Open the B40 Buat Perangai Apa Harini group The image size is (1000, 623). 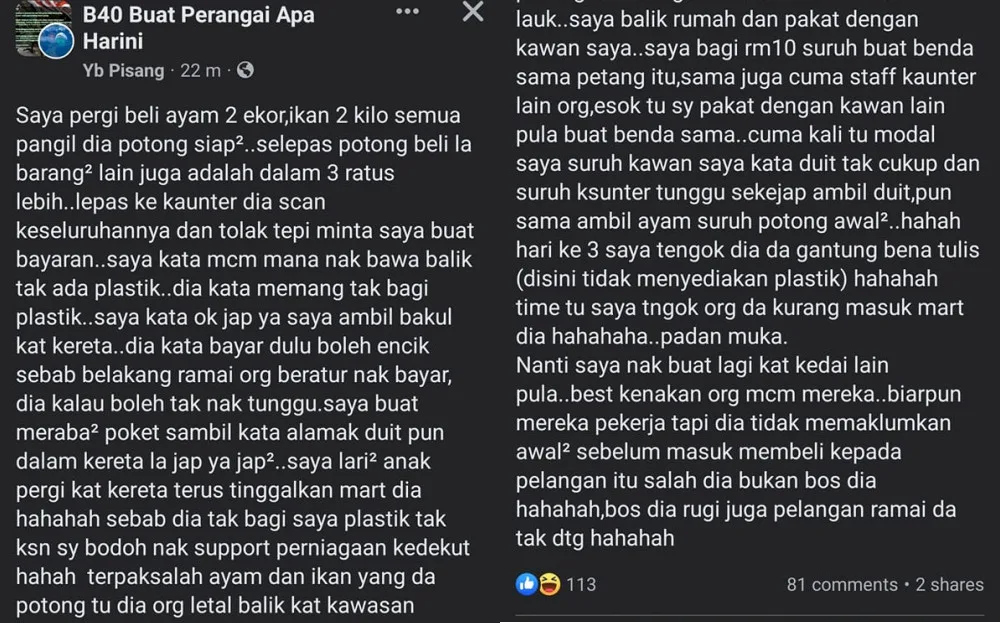coord(198,27)
